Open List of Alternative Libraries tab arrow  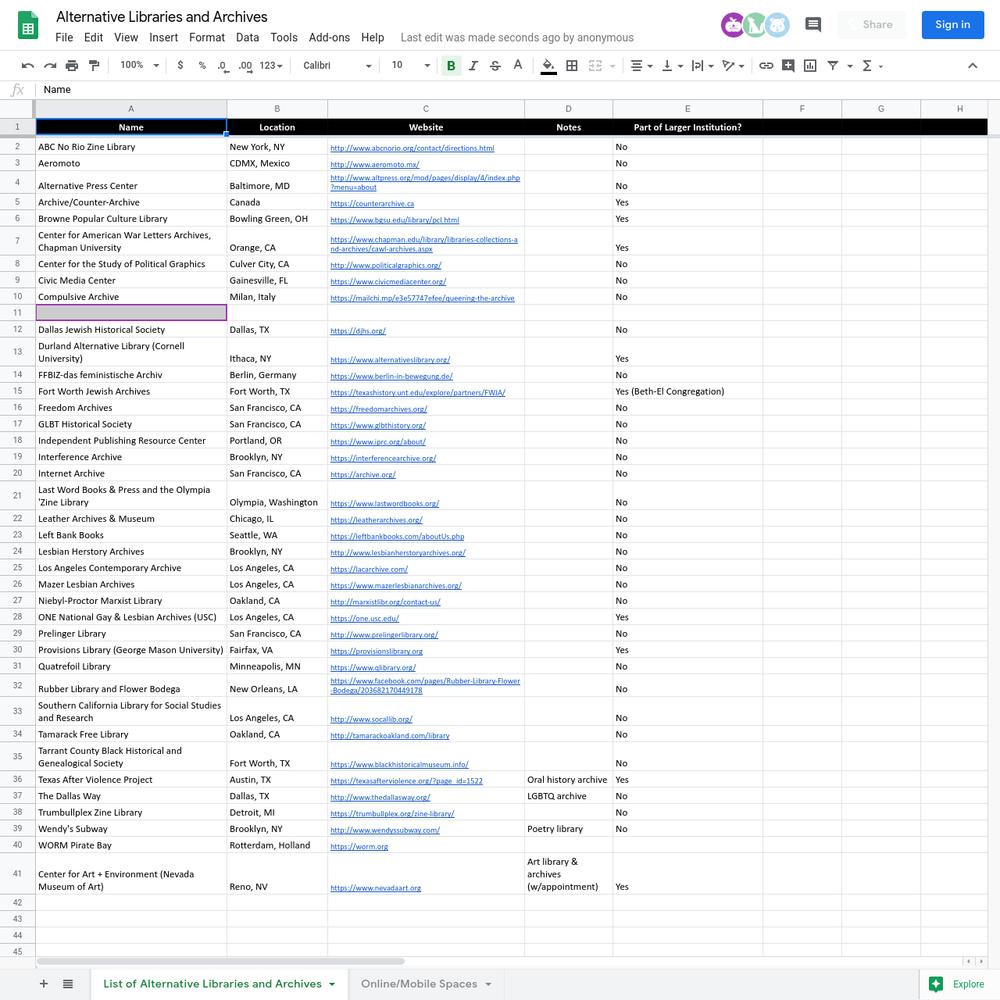pyautogui.click(x=332, y=984)
